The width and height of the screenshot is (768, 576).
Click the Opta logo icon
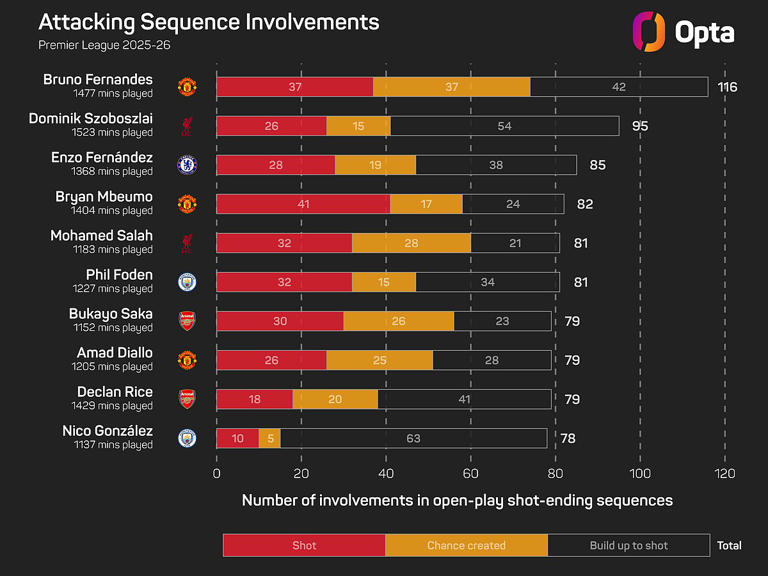pyautogui.click(x=649, y=31)
